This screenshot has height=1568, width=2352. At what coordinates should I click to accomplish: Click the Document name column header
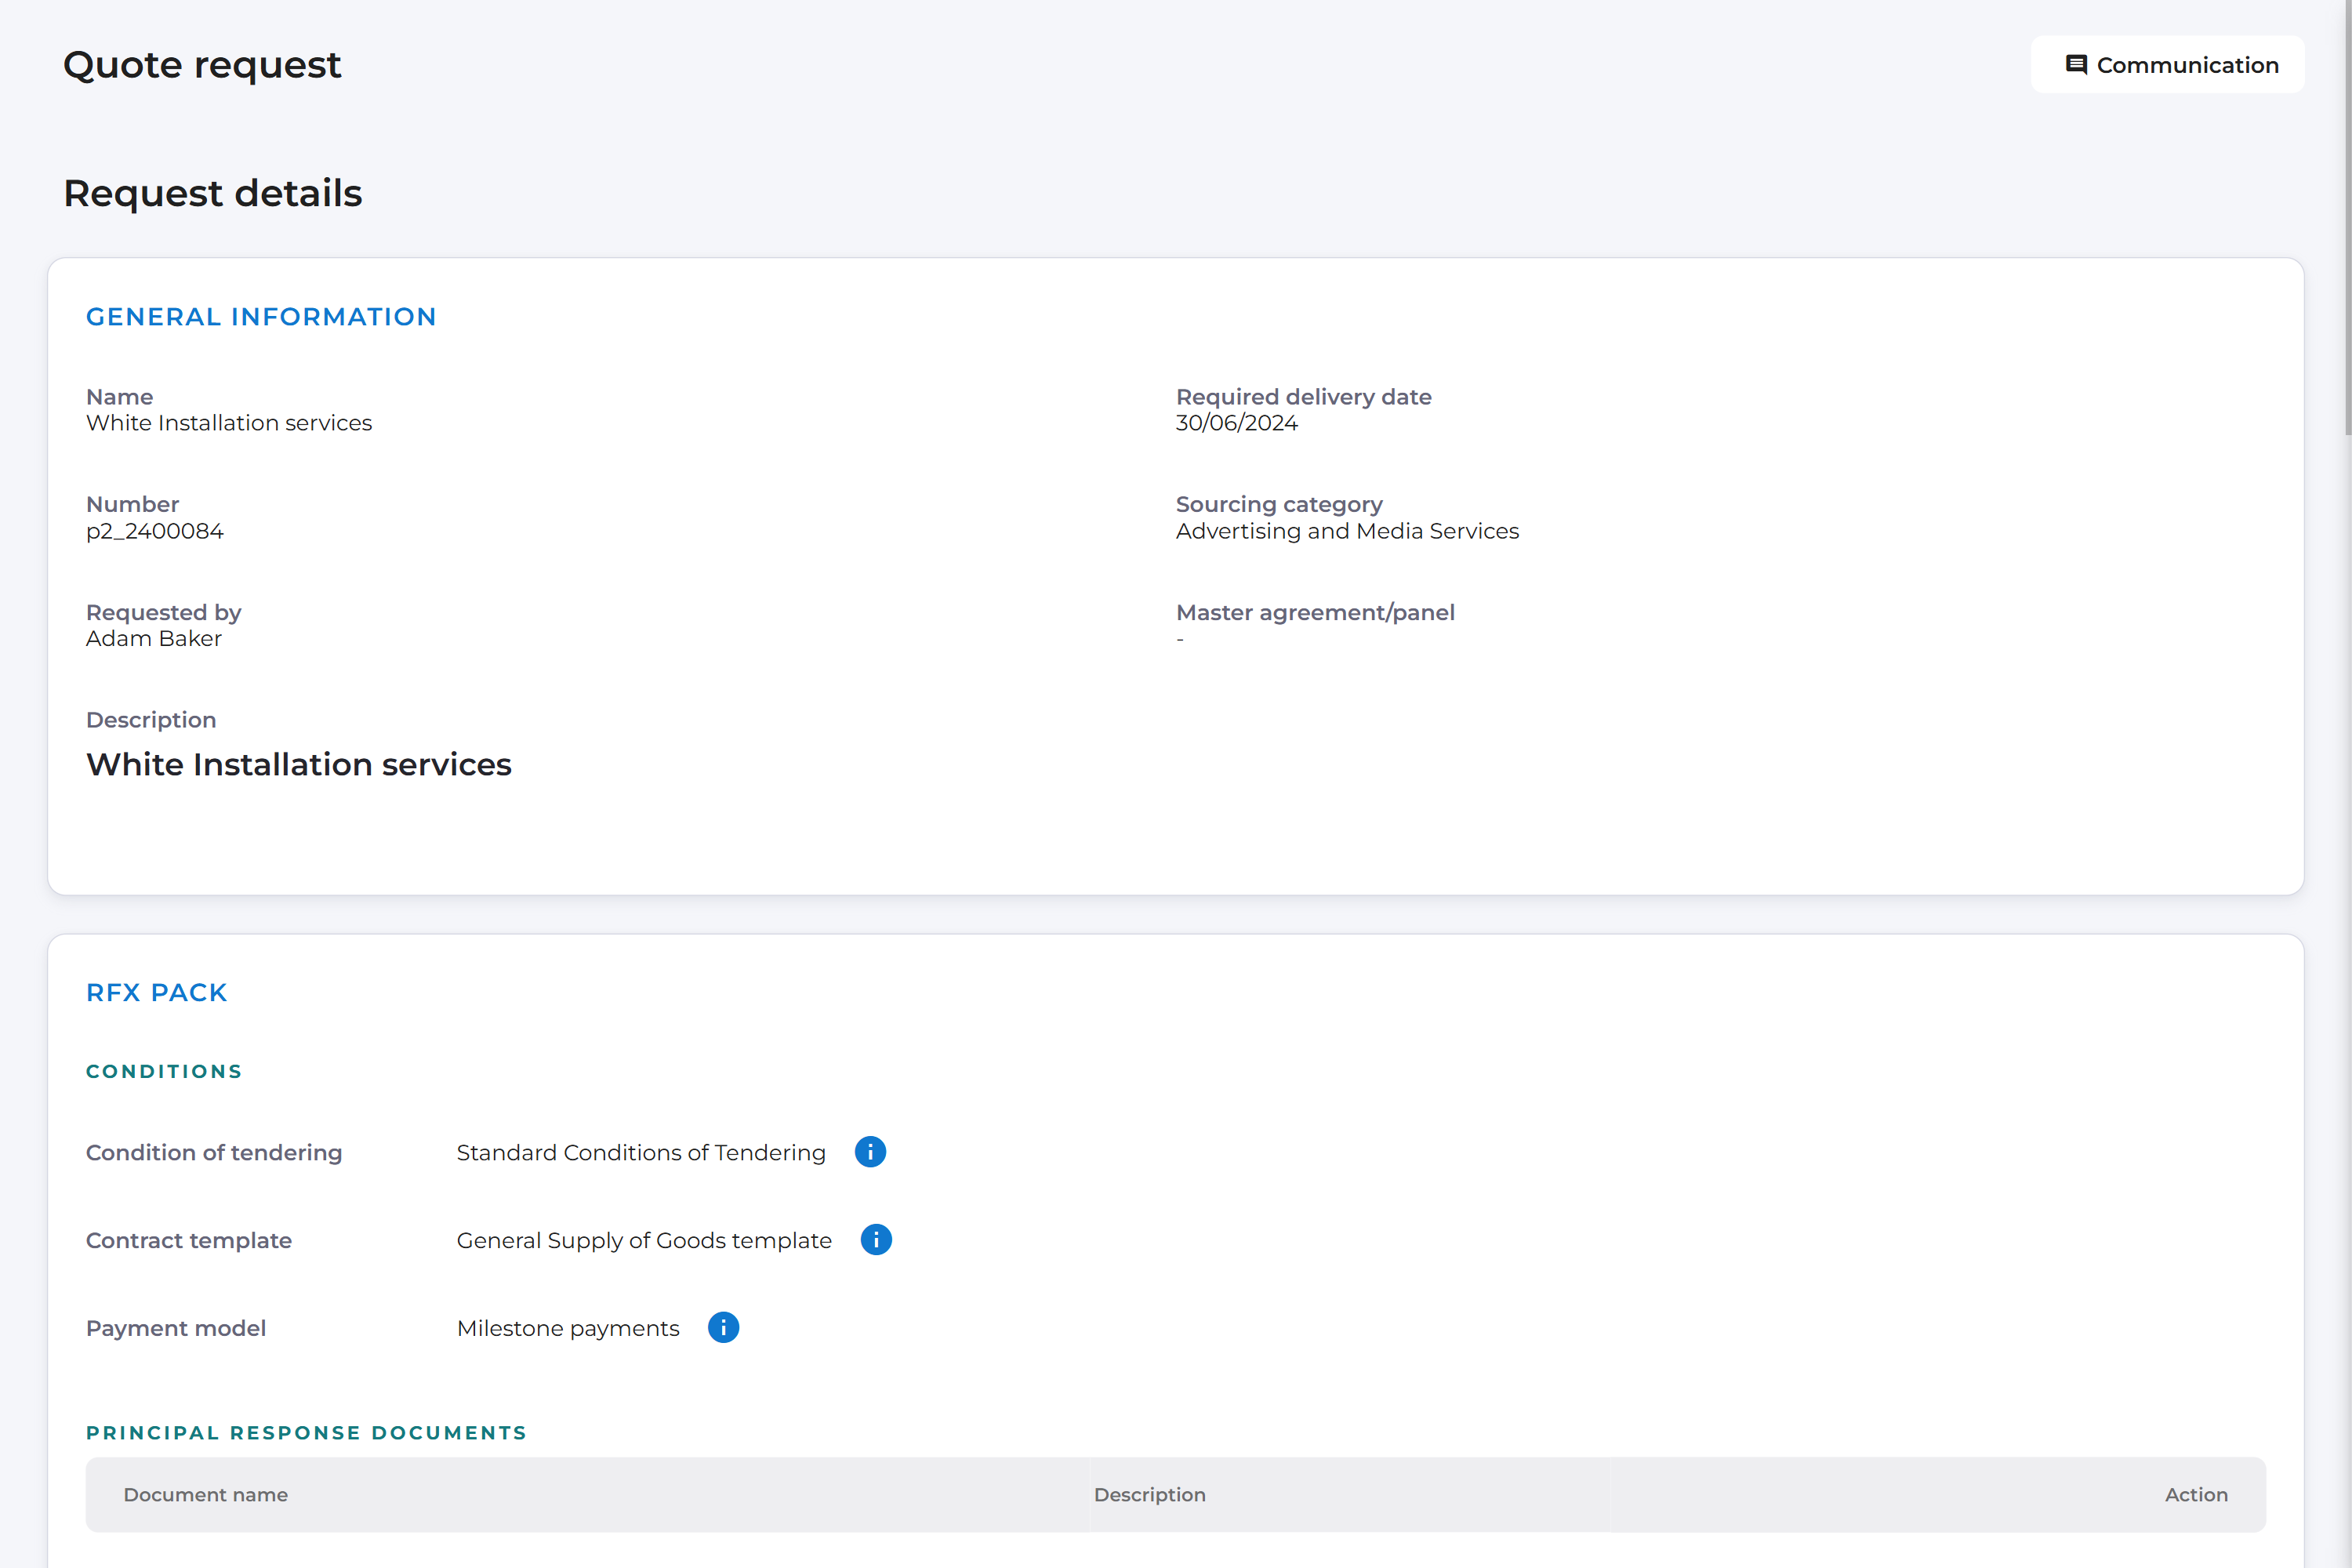click(x=205, y=1494)
